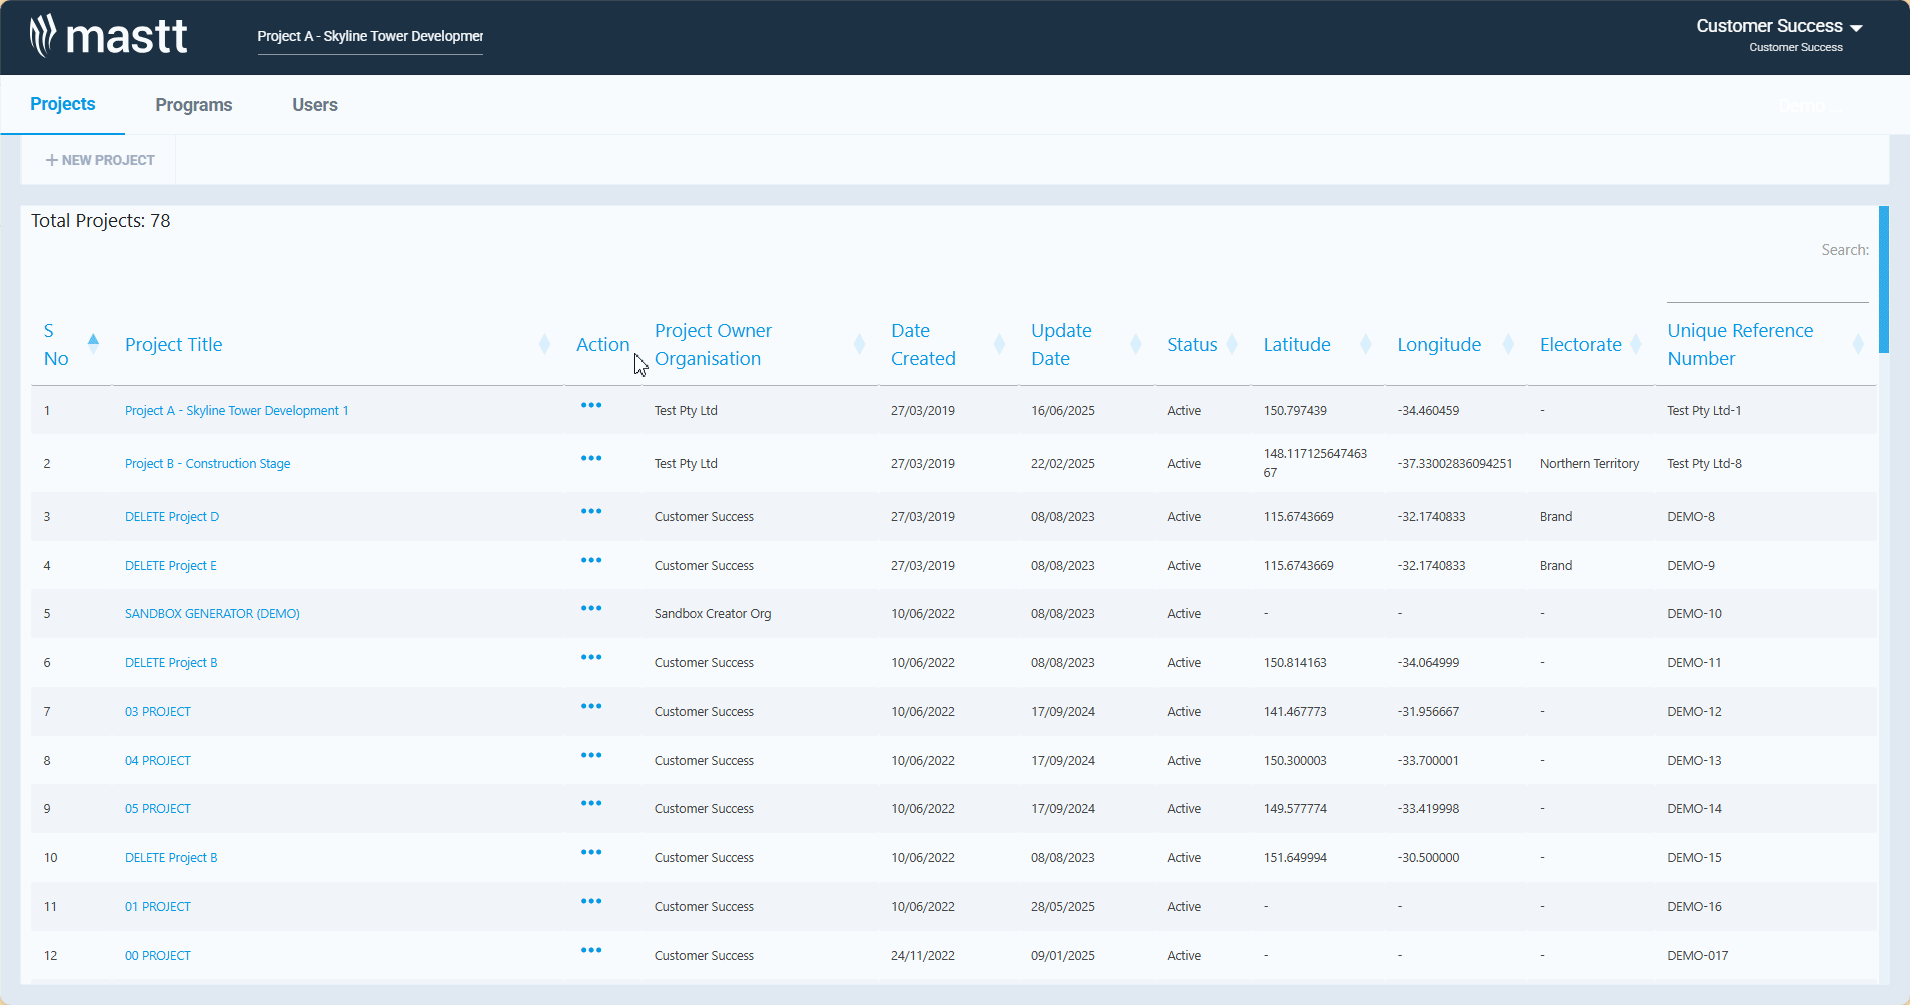Image resolution: width=1910 pixels, height=1005 pixels.
Task: Click the vertical page scrollbar
Action: (1884, 279)
